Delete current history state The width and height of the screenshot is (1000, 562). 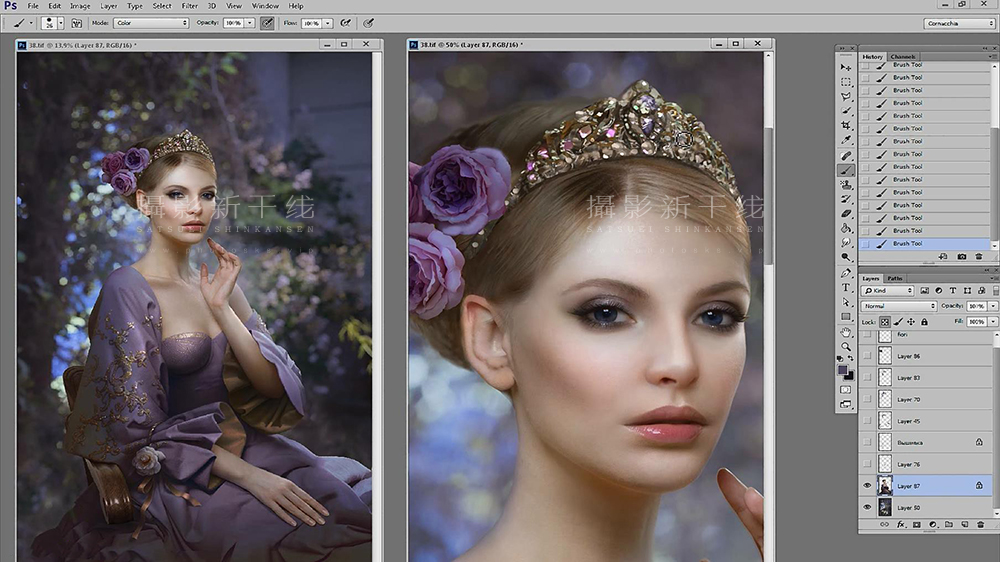tap(979, 256)
